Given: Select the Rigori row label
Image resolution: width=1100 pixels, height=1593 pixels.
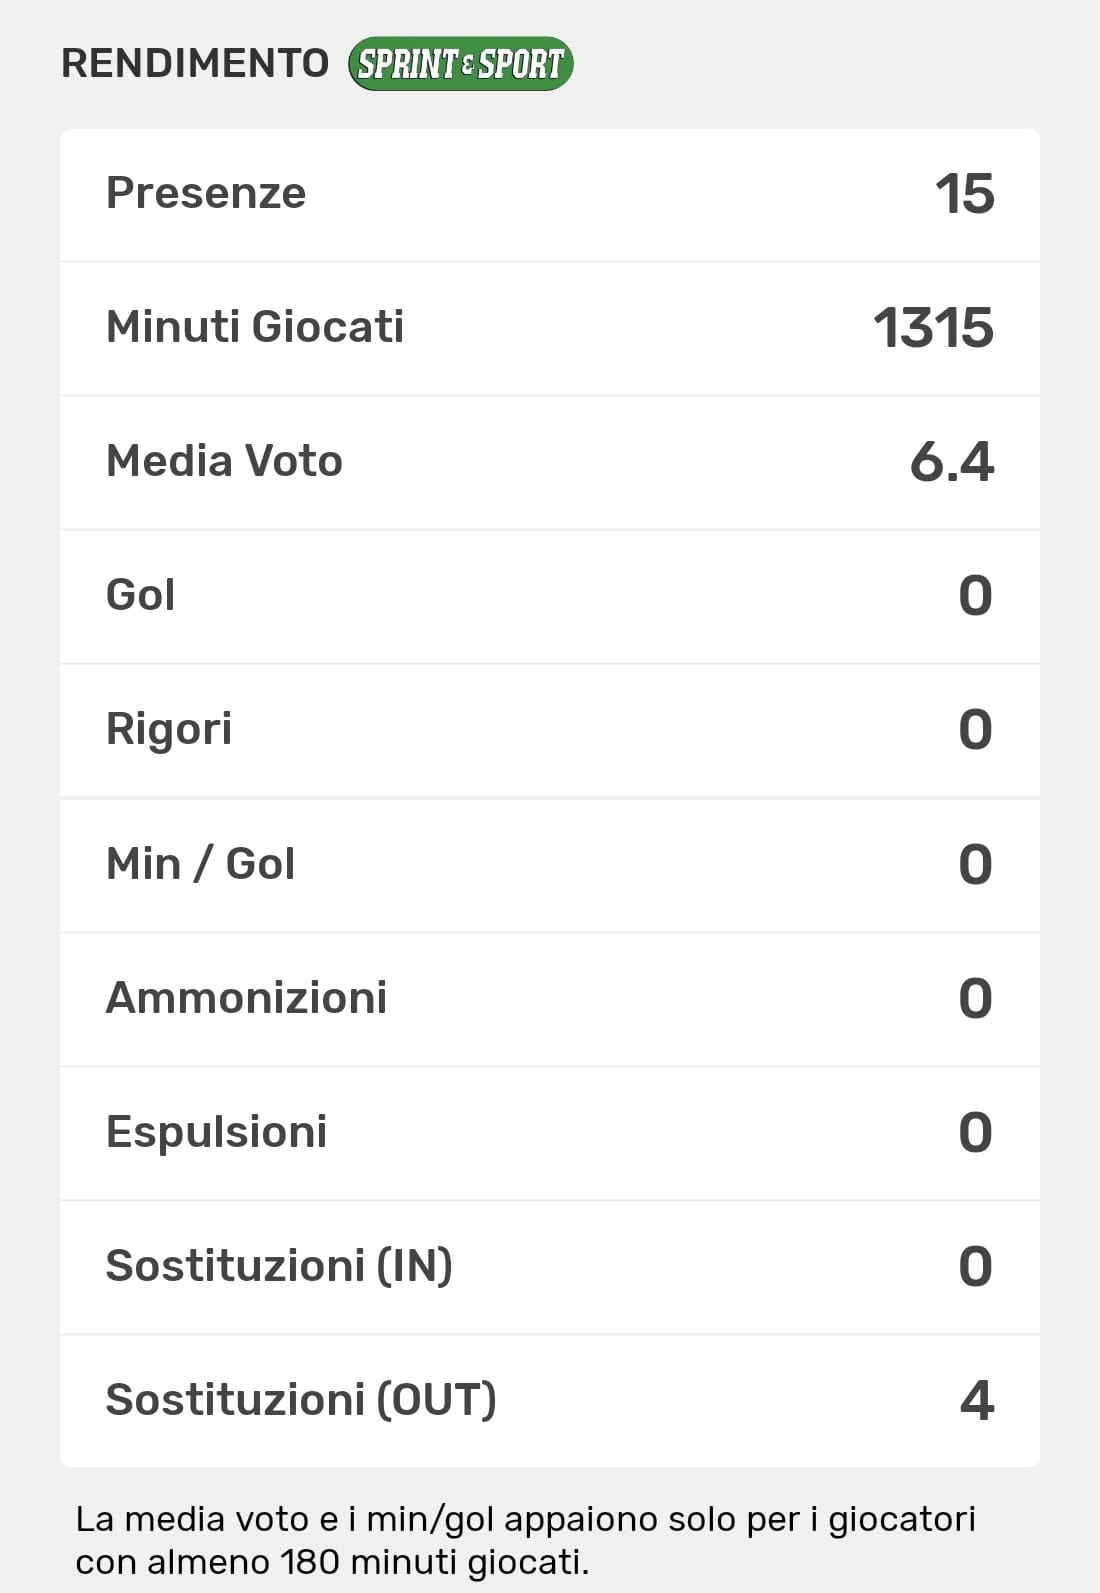Looking at the screenshot, I should (x=169, y=729).
